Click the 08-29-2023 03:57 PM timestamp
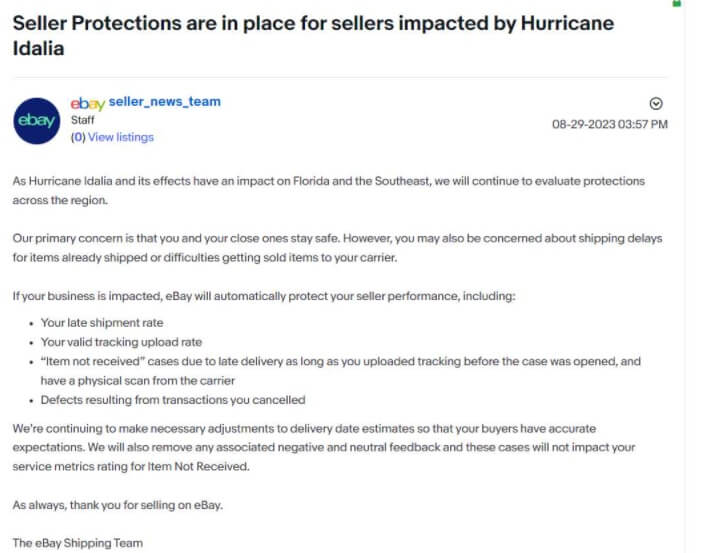This screenshot has height=553, width=701. pyautogui.click(x=610, y=124)
